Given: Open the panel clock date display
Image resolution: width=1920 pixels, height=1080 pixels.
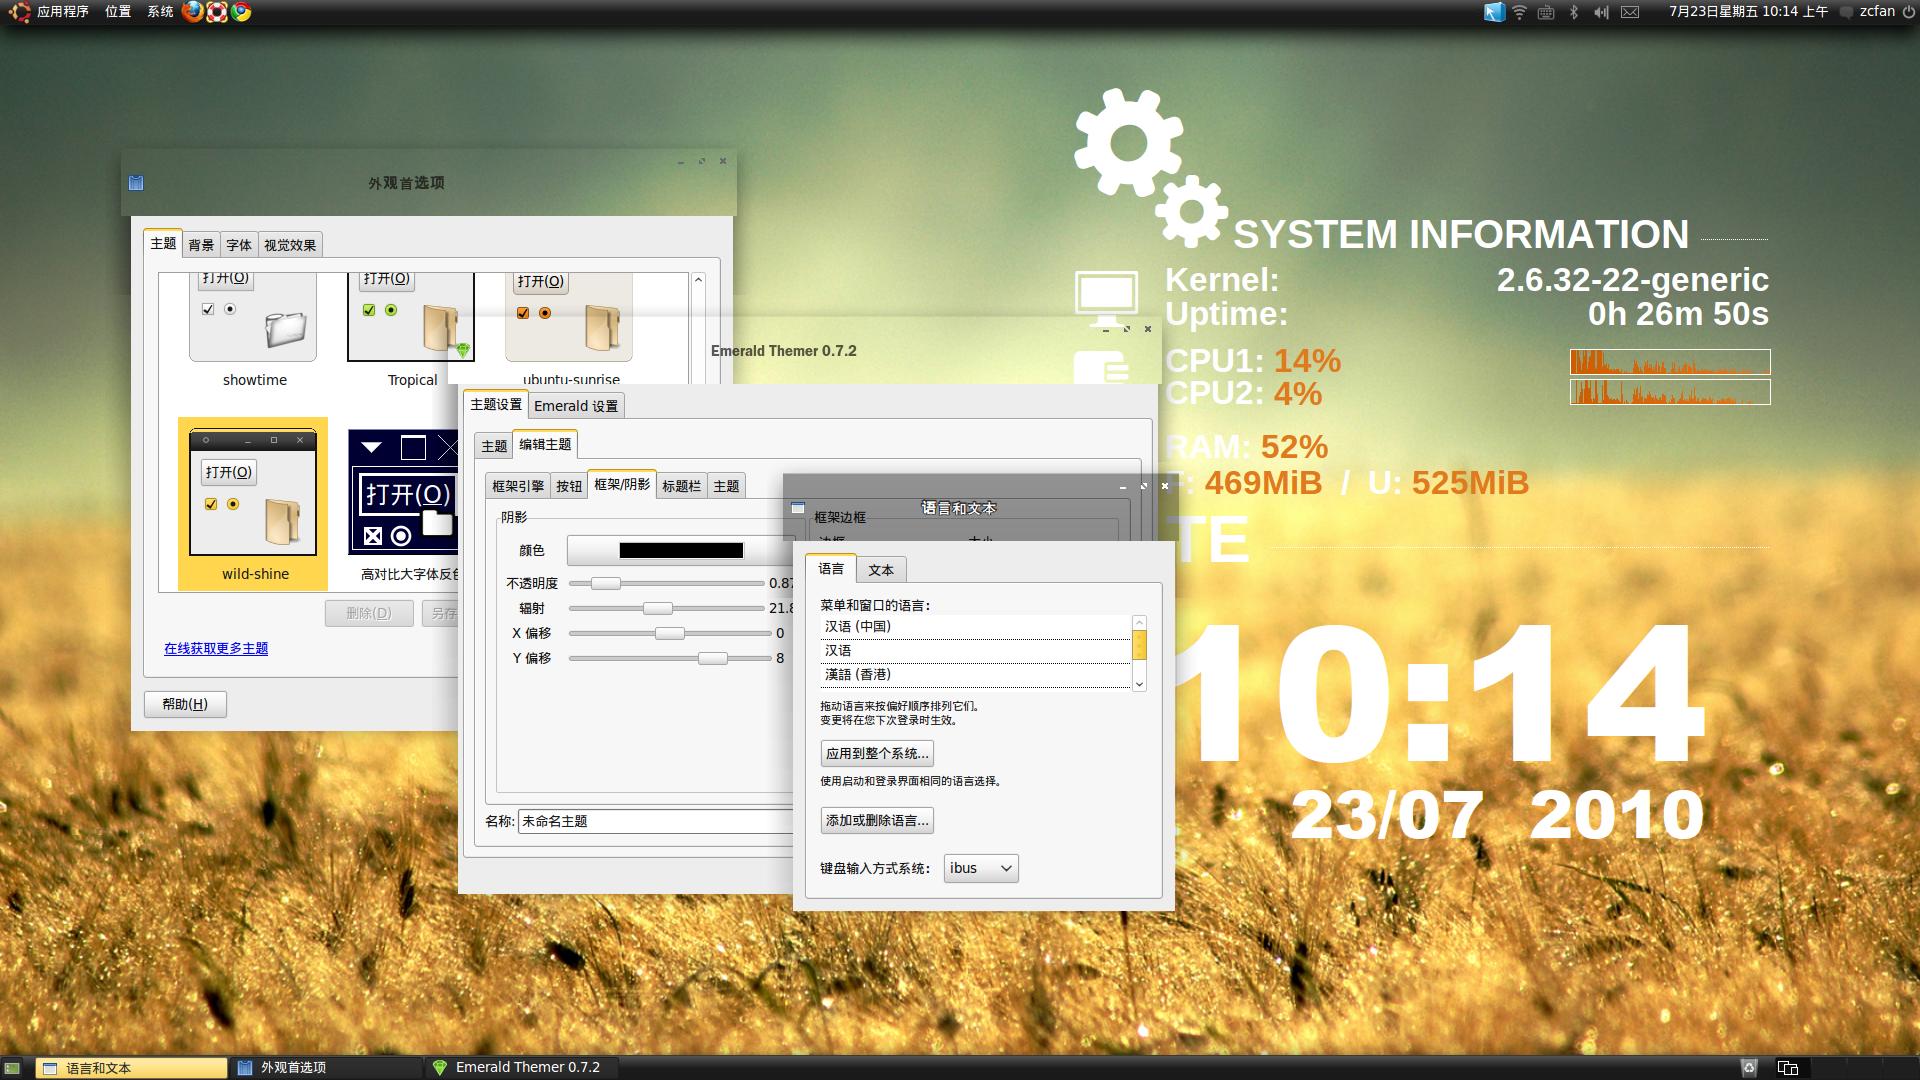Looking at the screenshot, I should [1748, 12].
